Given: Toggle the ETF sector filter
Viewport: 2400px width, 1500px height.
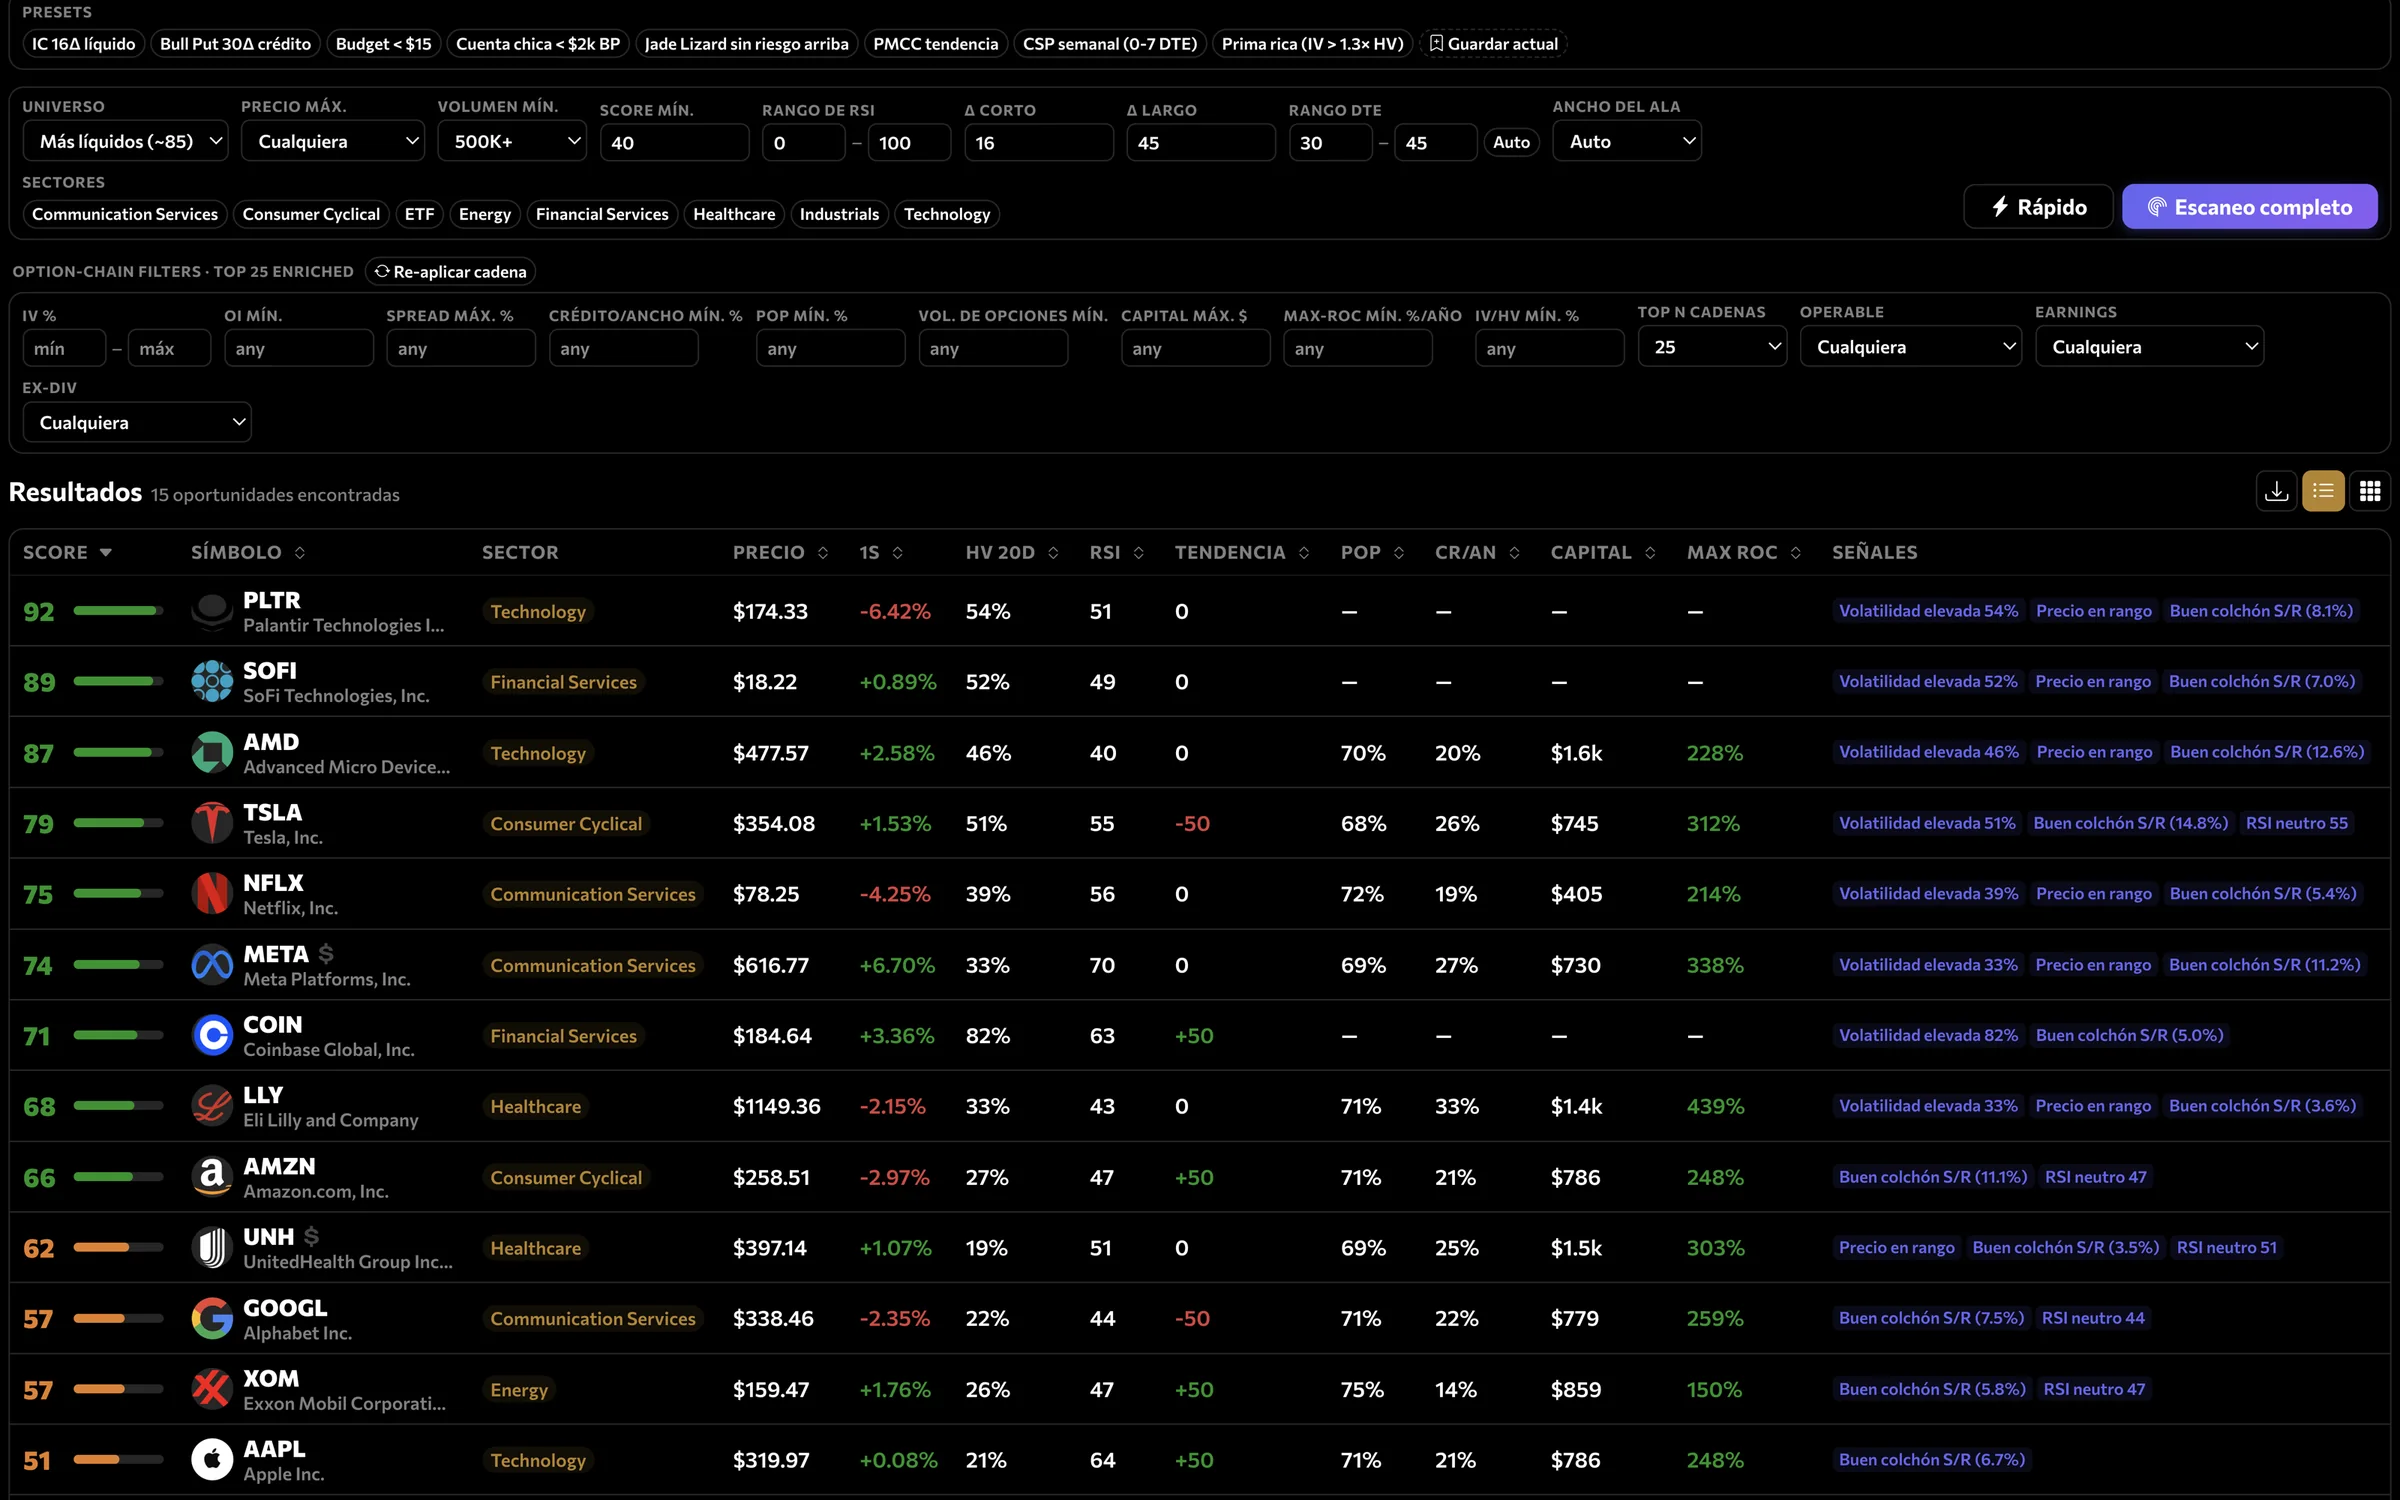Looking at the screenshot, I should (x=419, y=214).
